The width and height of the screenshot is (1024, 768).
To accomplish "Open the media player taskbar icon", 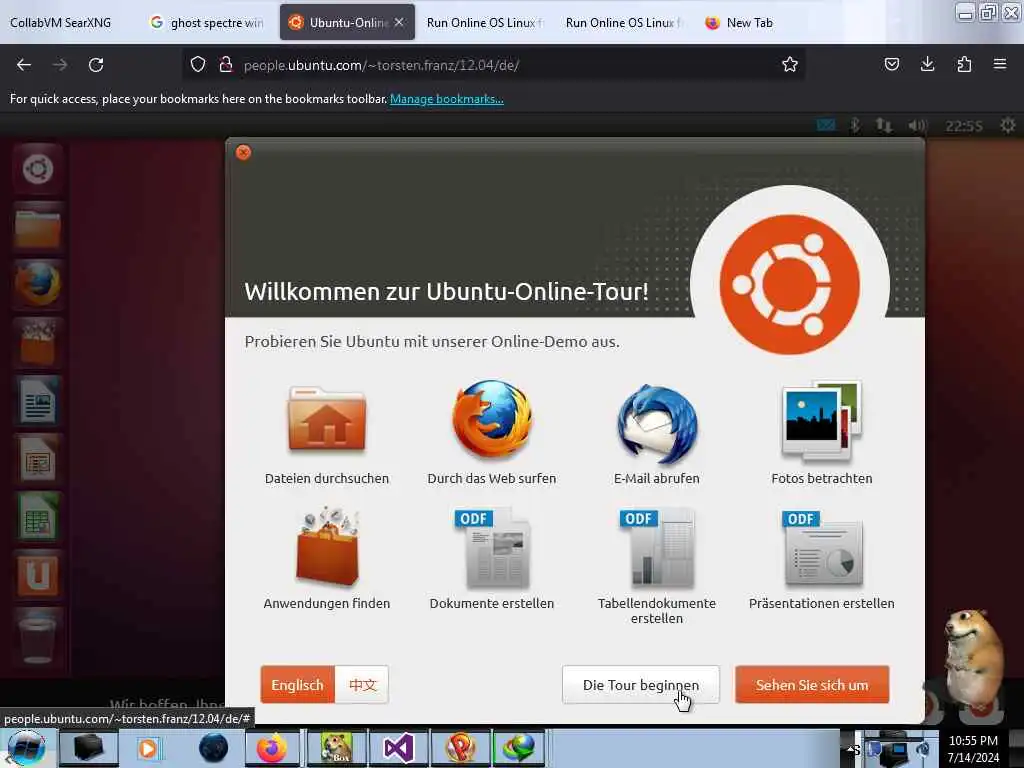I will point(148,748).
